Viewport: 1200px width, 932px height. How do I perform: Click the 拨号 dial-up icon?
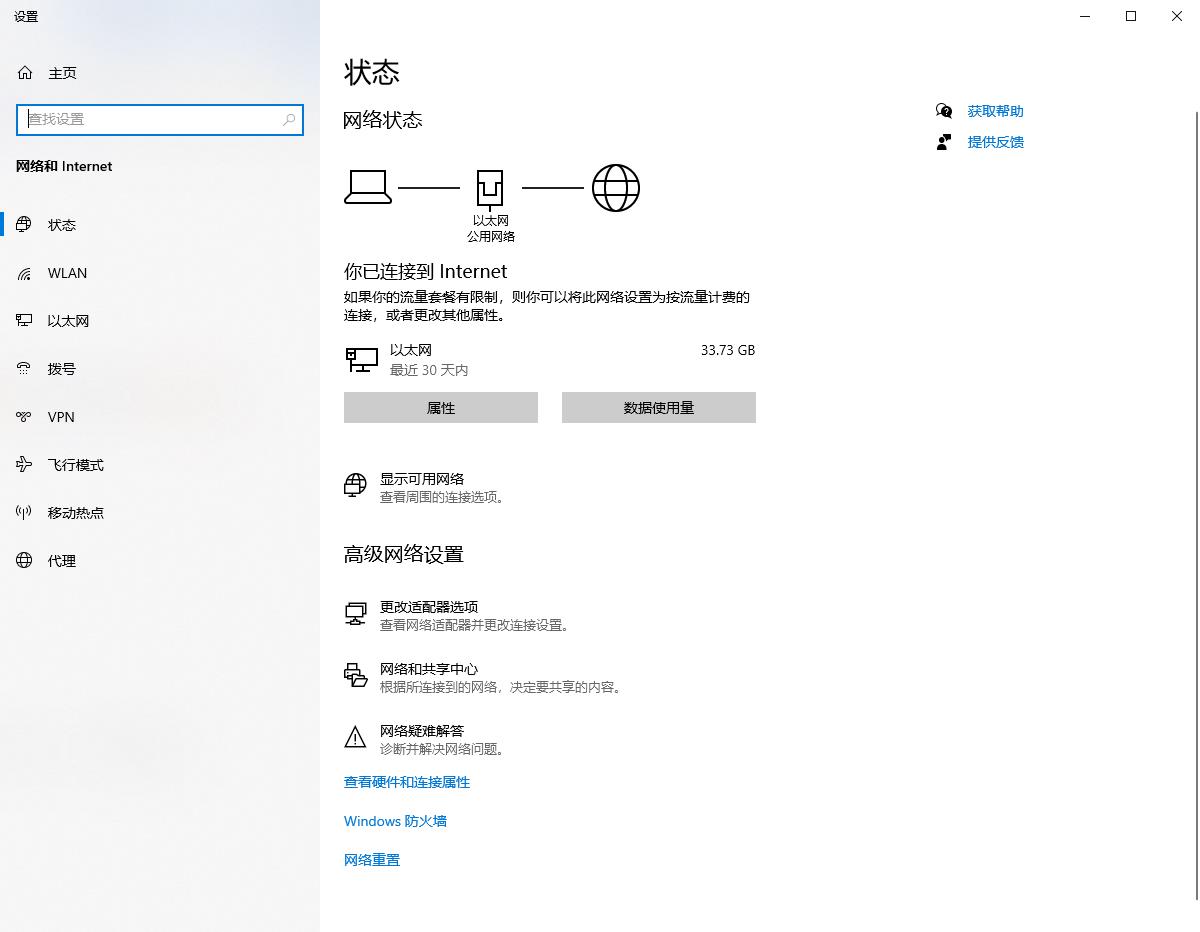click(x=24, y=369)
